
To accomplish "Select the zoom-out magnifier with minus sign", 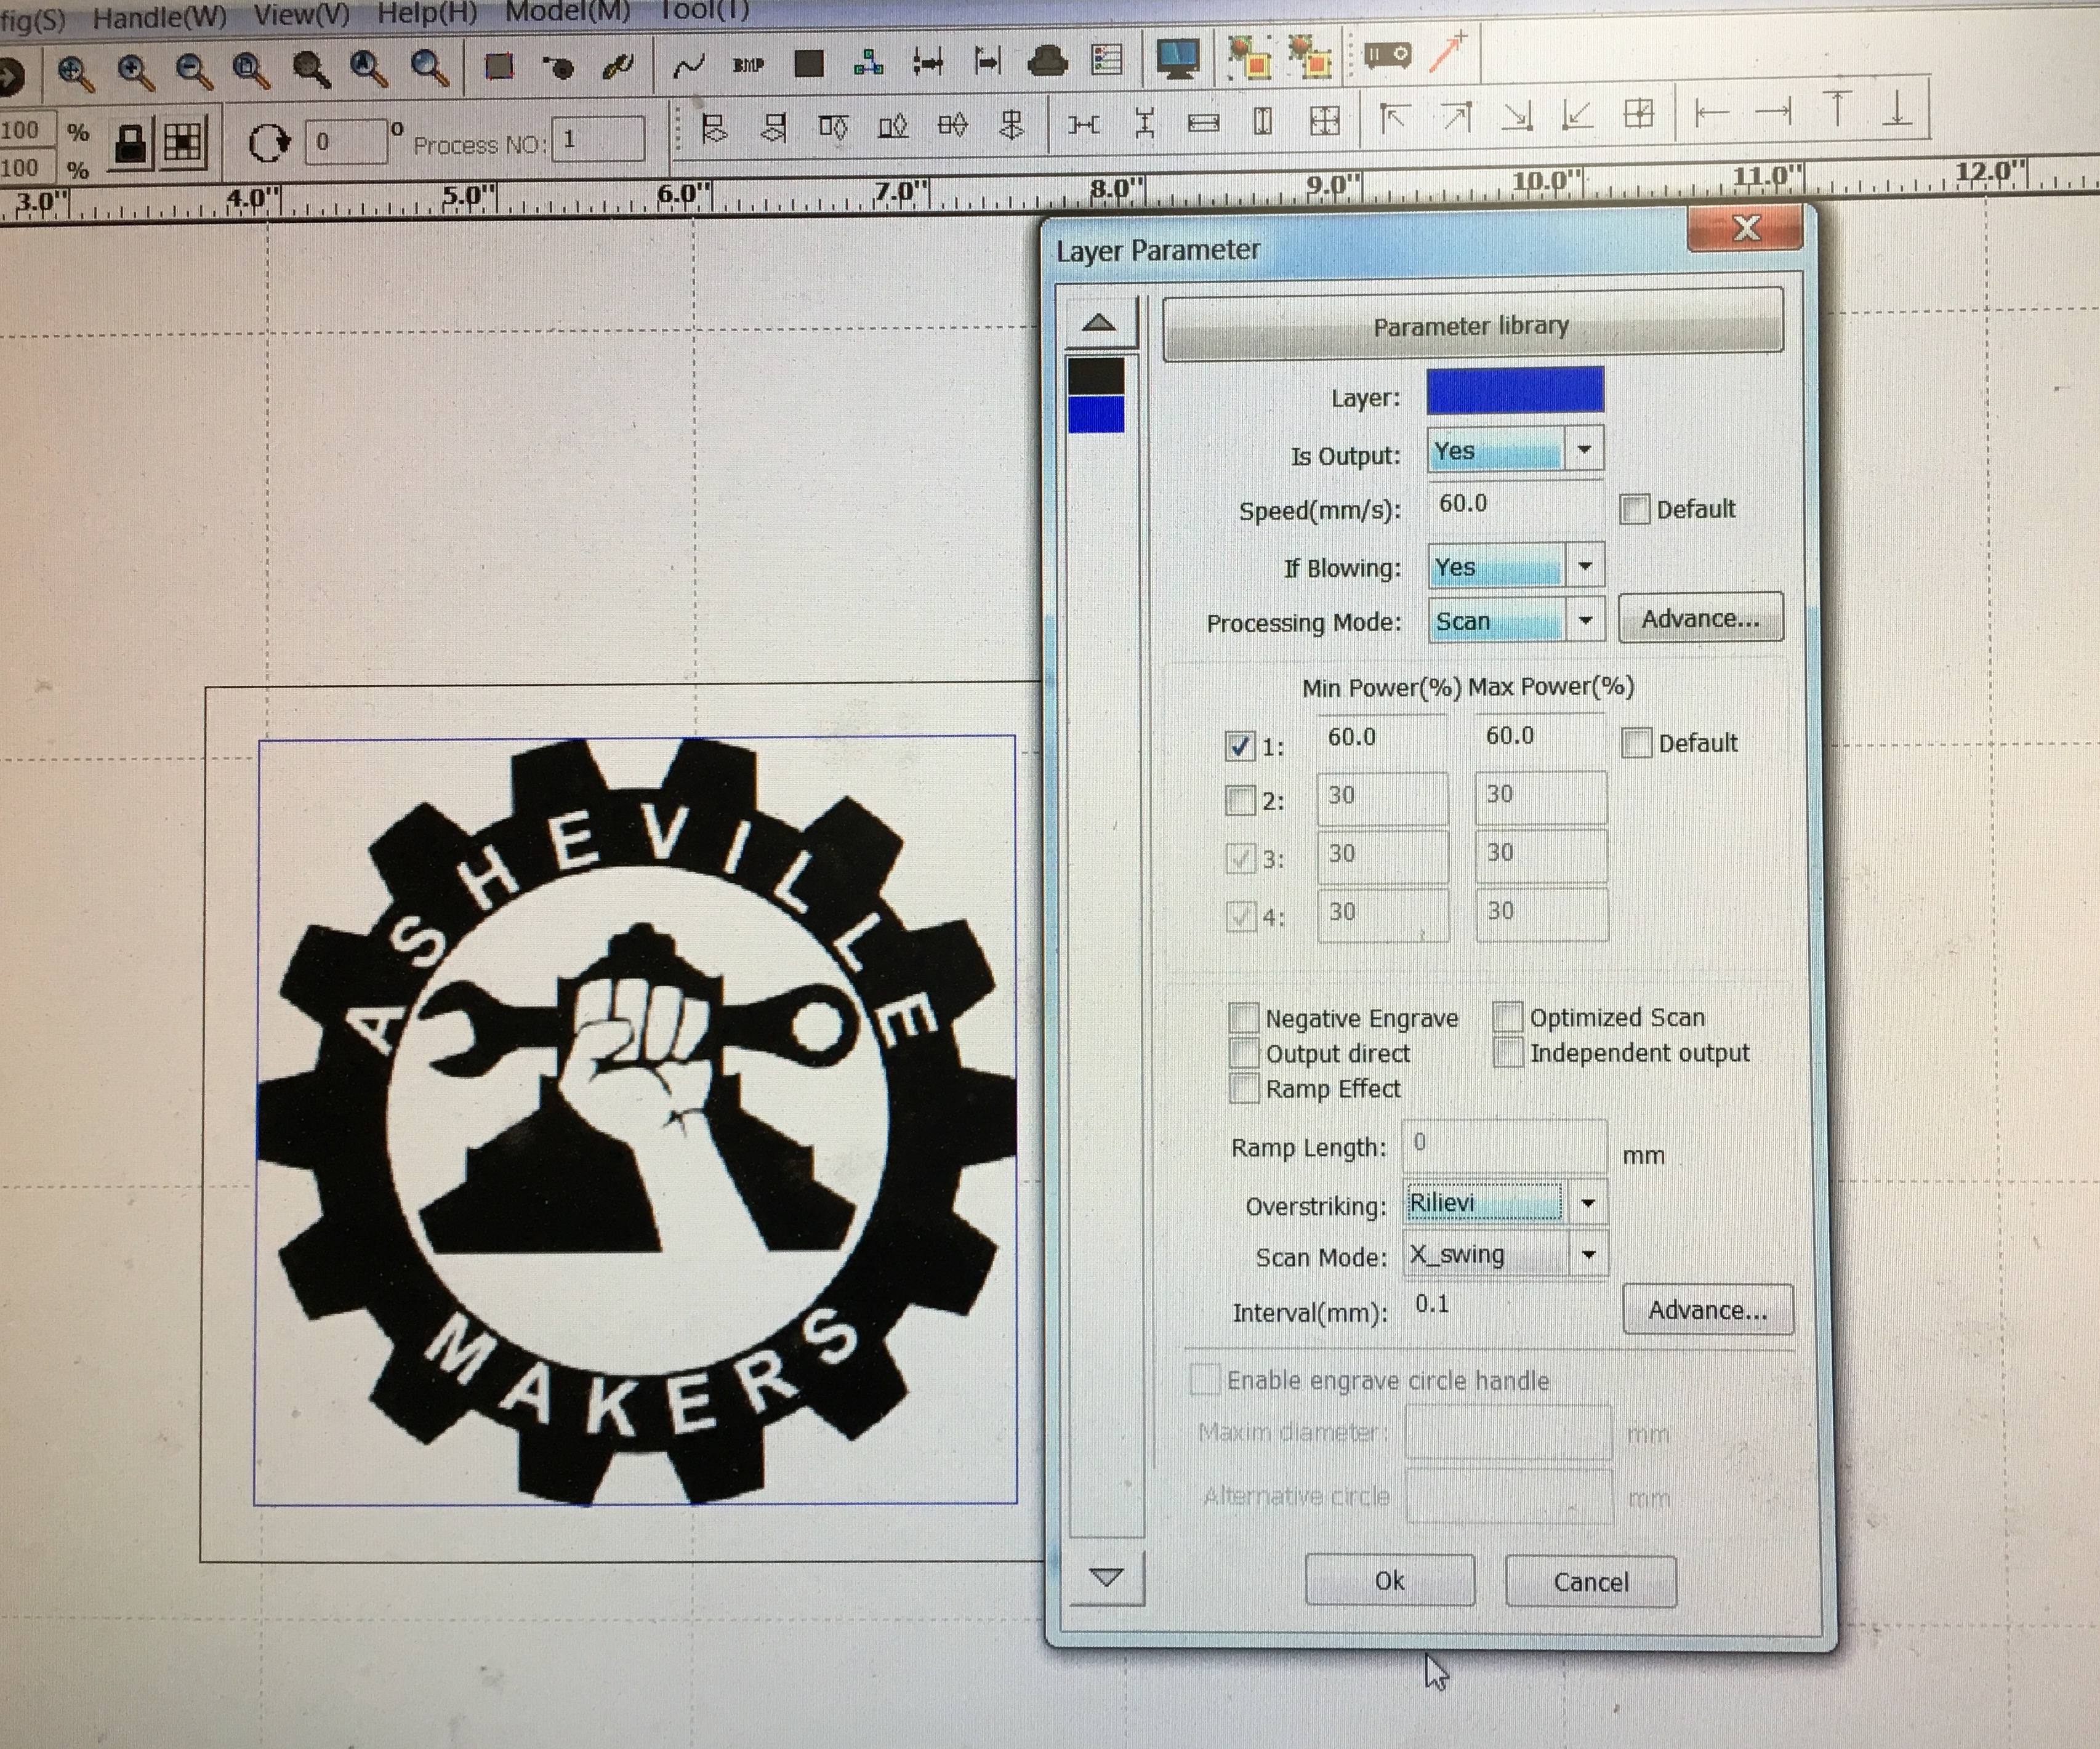I will click(193, 71).
